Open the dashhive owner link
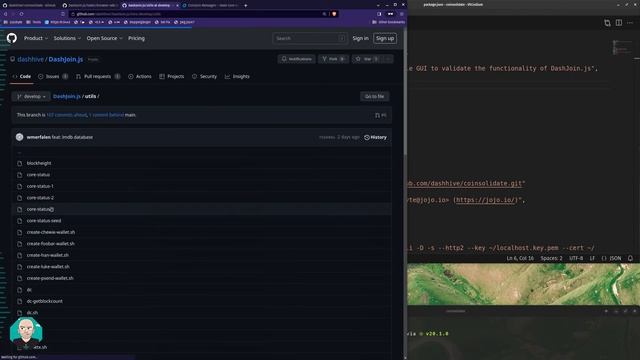 (x=30, y=59)
